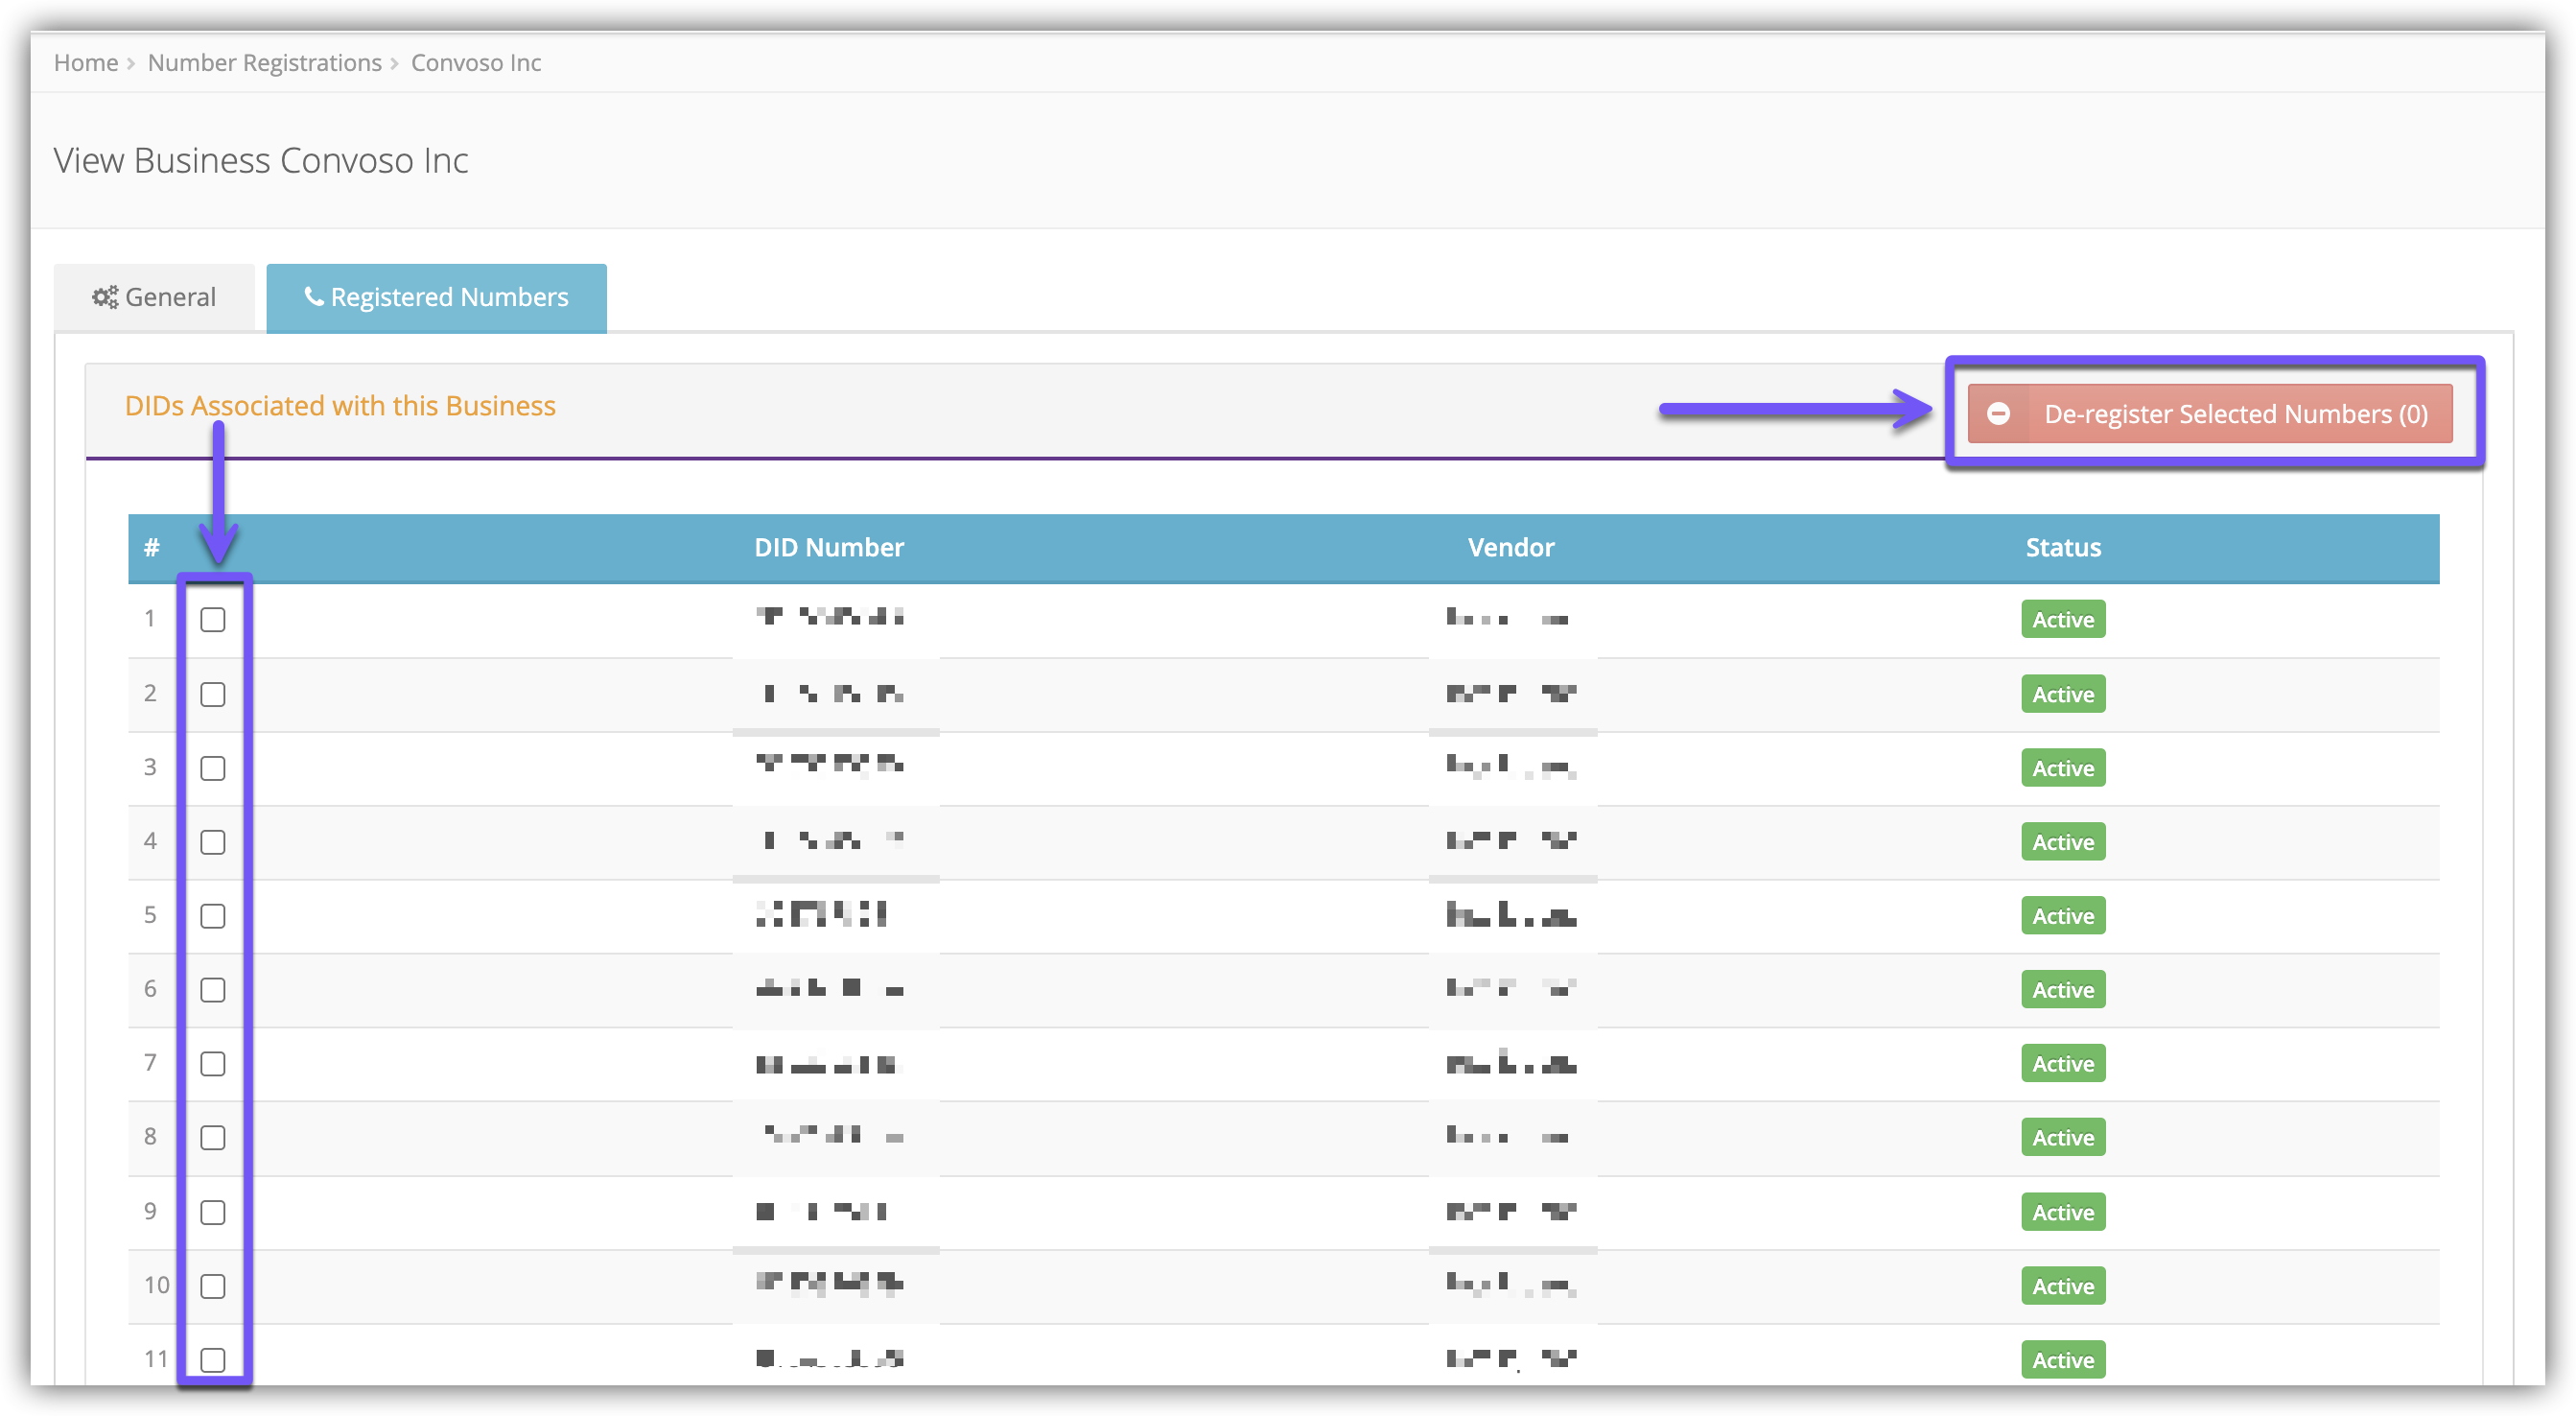This screenshot has width=2576, height=1416.
Task: Click the Status column header
Action: tap(2062, 547)
